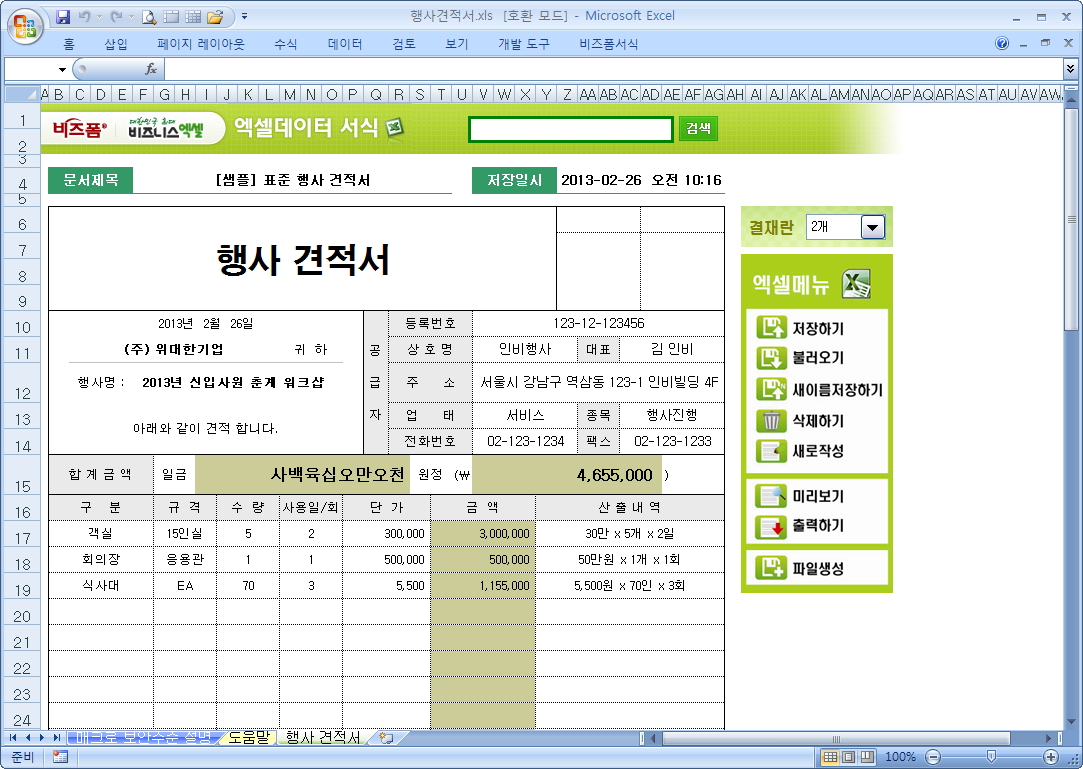Click the zoom in plus button

point(1051,757)
